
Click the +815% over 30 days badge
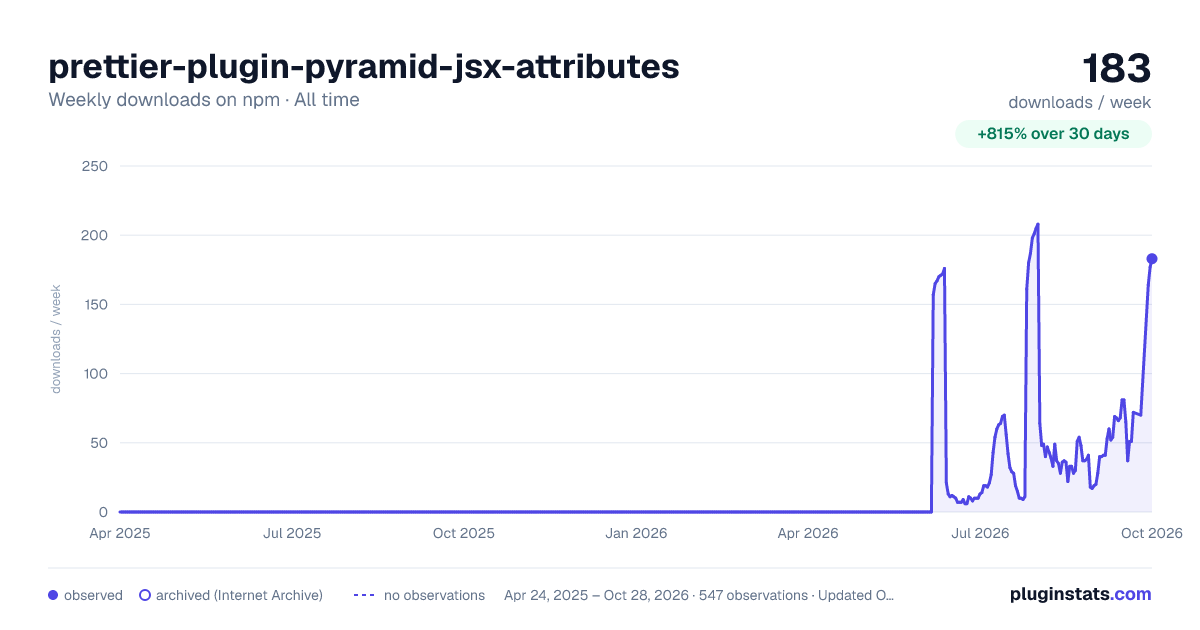pyautogui.click(x=1053, y=134)
